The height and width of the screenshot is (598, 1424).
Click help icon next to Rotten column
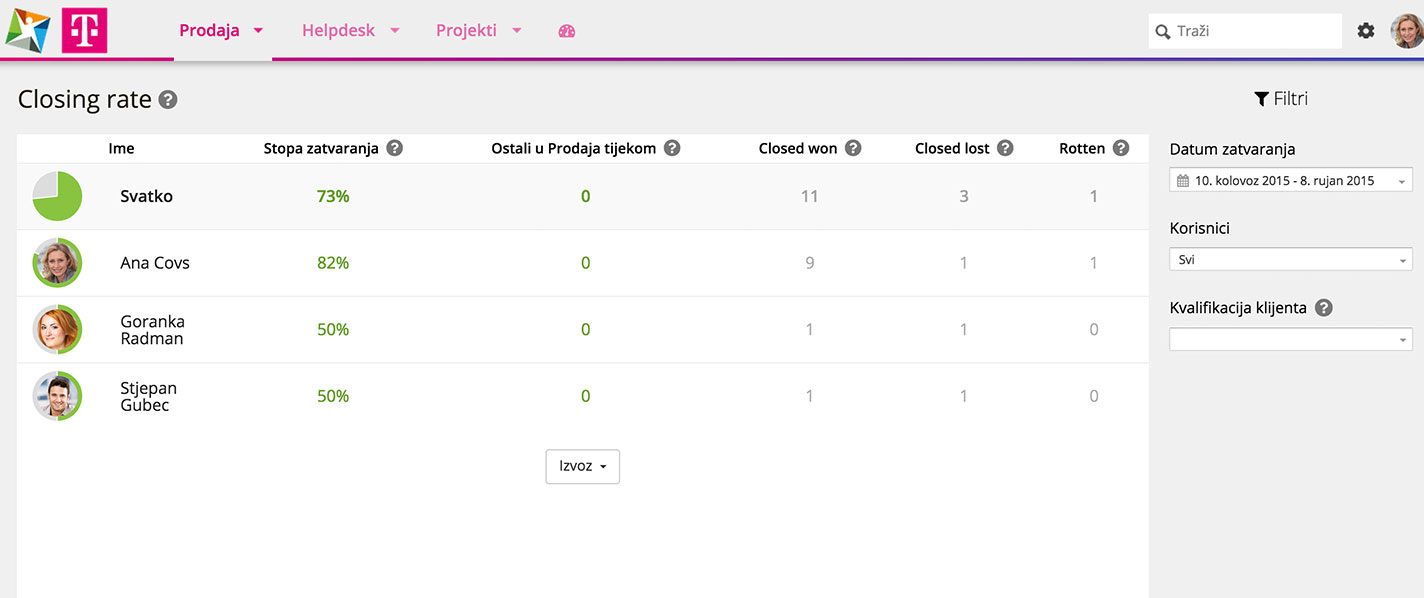tap(1121, 148)
